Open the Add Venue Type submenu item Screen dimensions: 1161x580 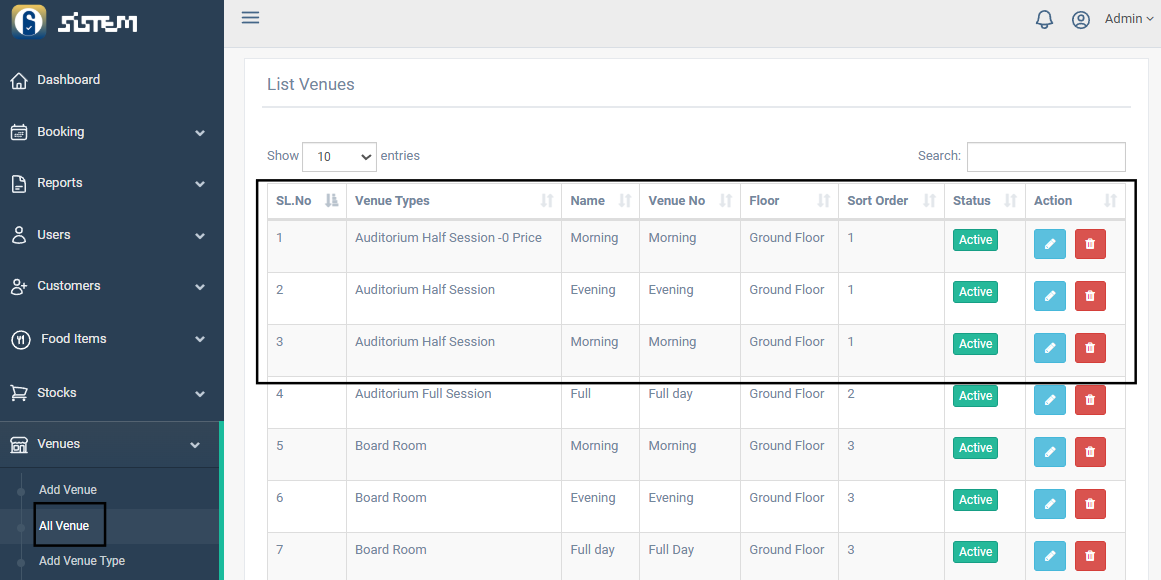pyautogui.click(x=82, y=561)
